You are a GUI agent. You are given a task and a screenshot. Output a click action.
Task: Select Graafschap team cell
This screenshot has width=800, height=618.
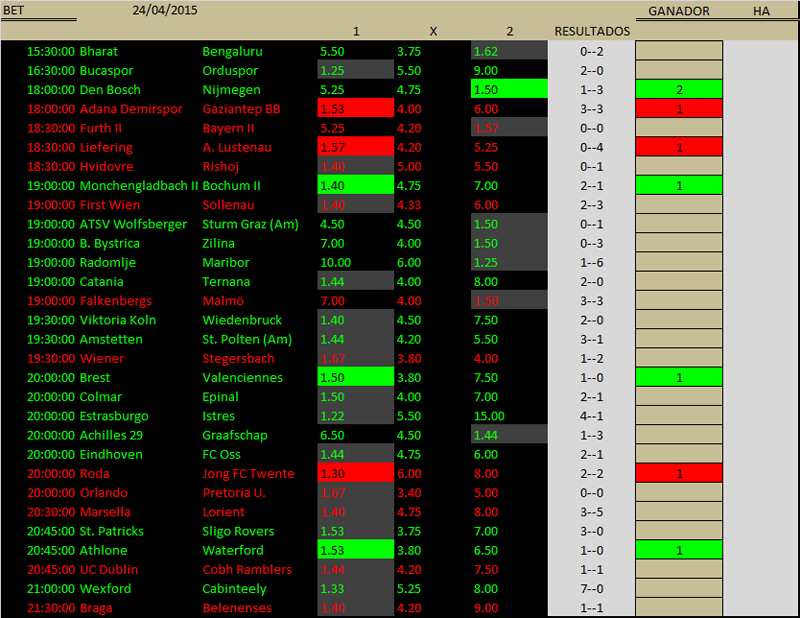click(235, 435)
